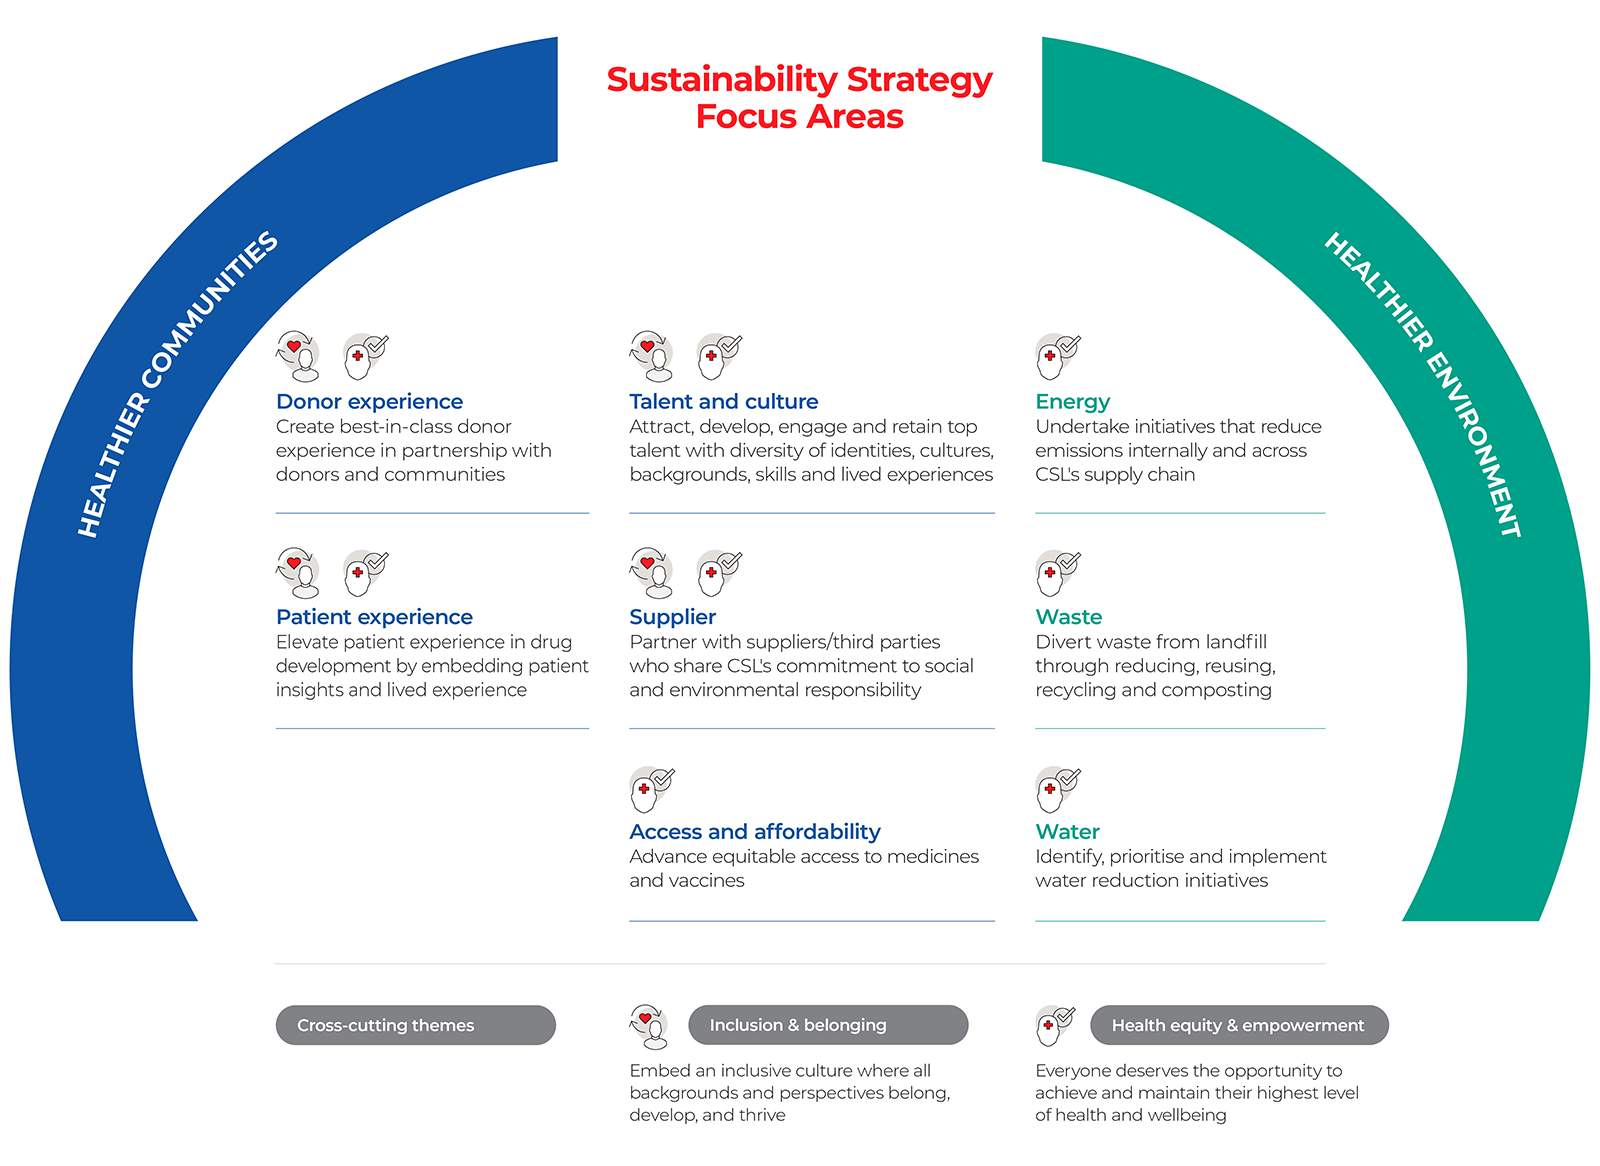Click the heart-person icon above Talent and culture
Viewport: 1600px width, 1166px height.
[652, 357]
